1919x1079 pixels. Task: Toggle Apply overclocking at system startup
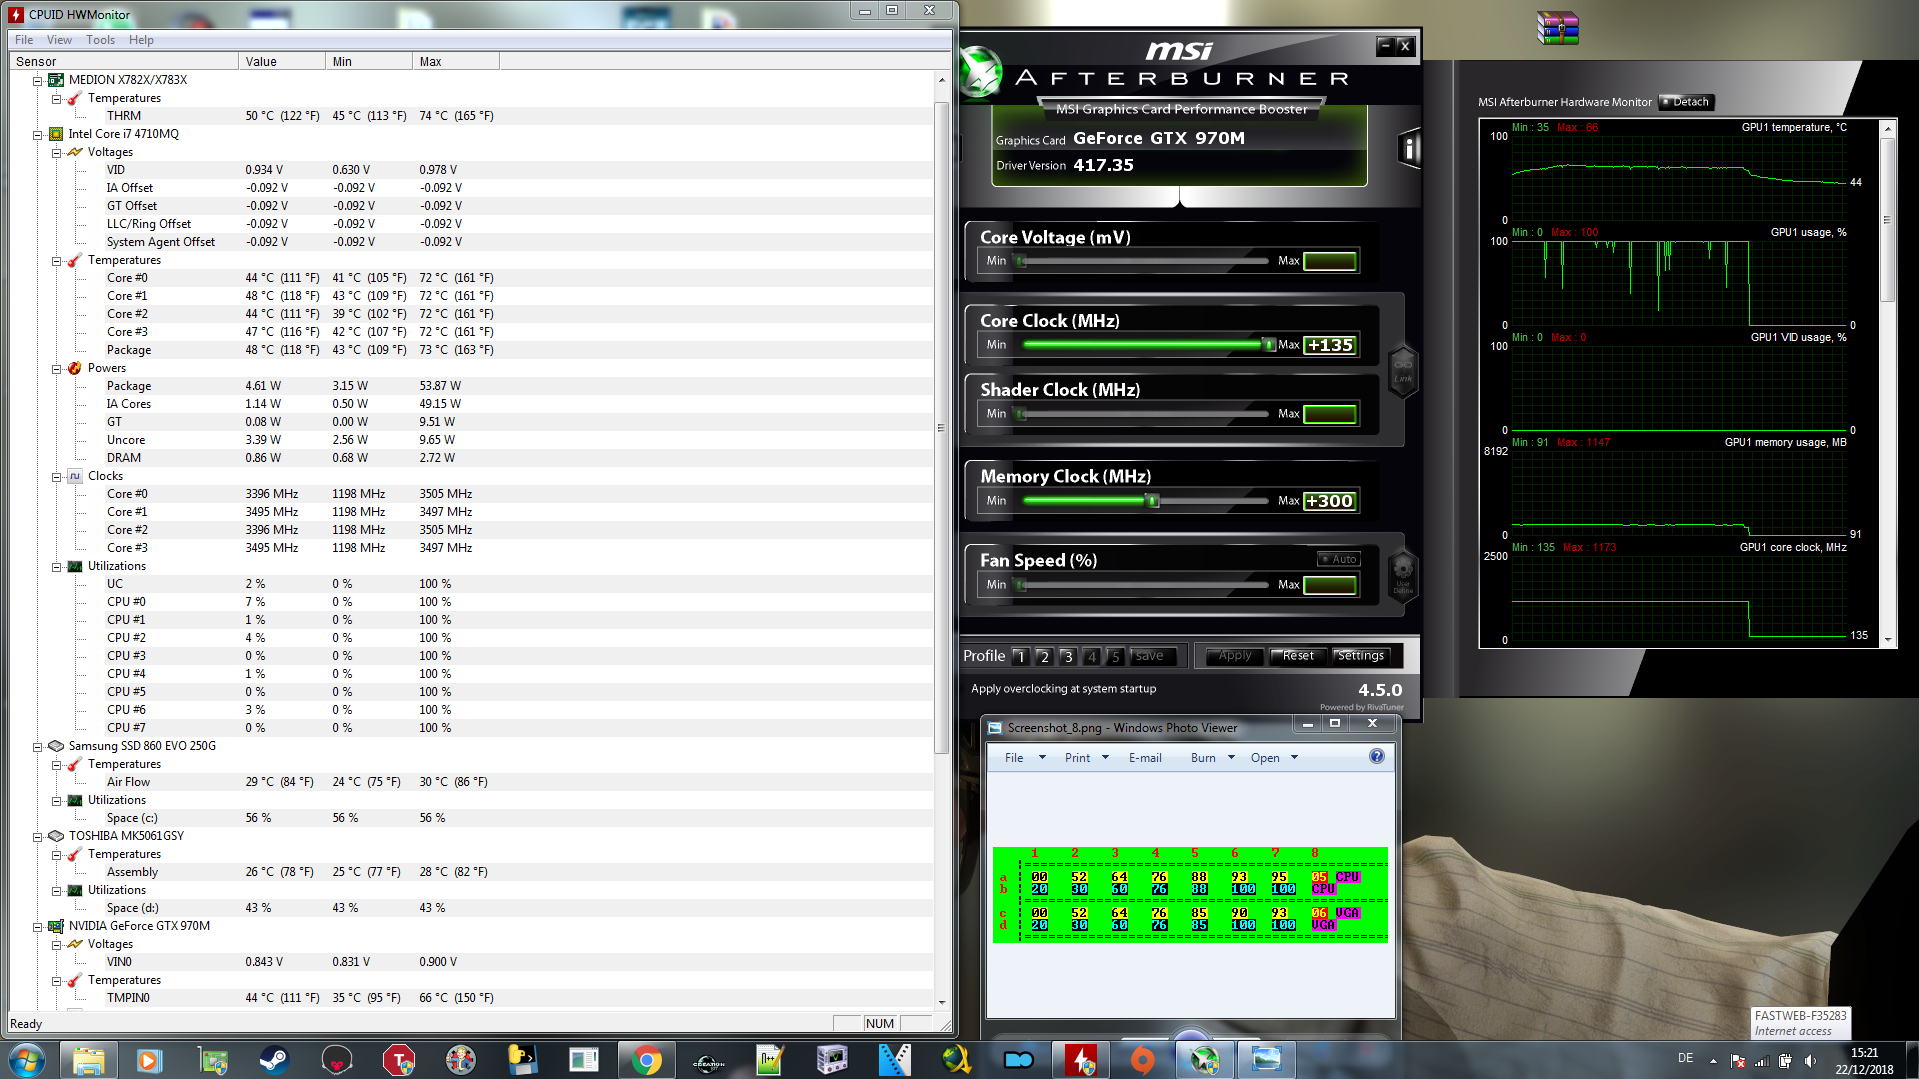(1064, 689)
